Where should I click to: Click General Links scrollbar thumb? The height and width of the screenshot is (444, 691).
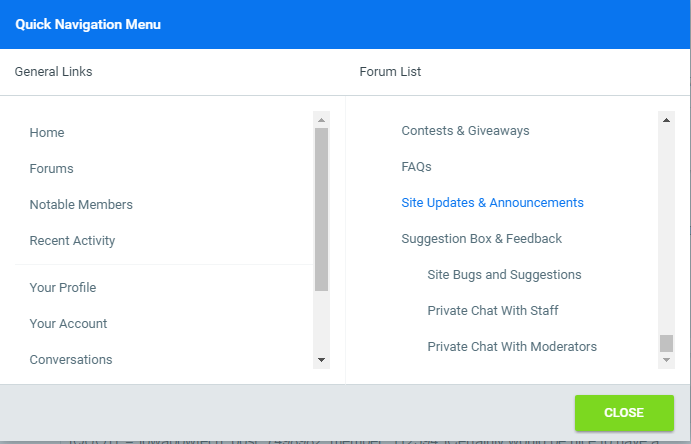tap(321, 209)
